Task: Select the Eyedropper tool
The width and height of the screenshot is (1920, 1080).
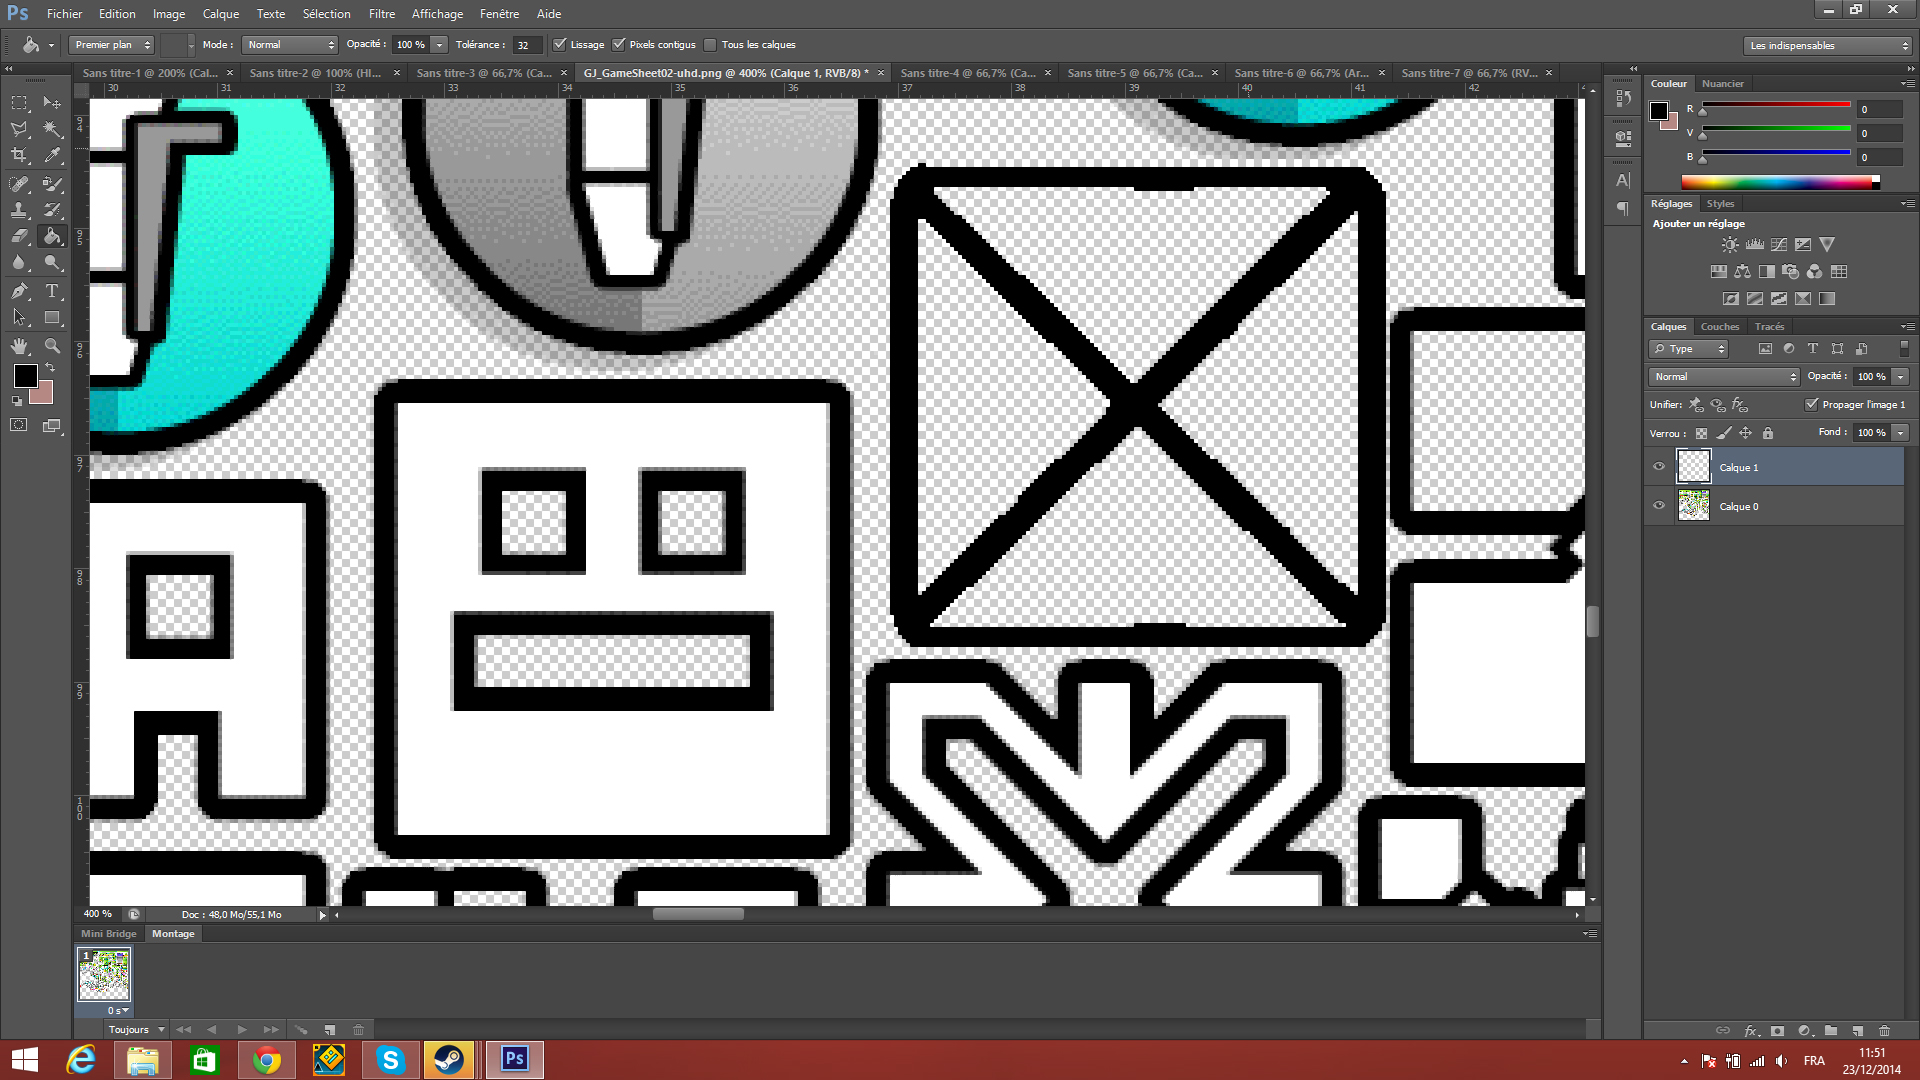Action: [x=52, y=155]
